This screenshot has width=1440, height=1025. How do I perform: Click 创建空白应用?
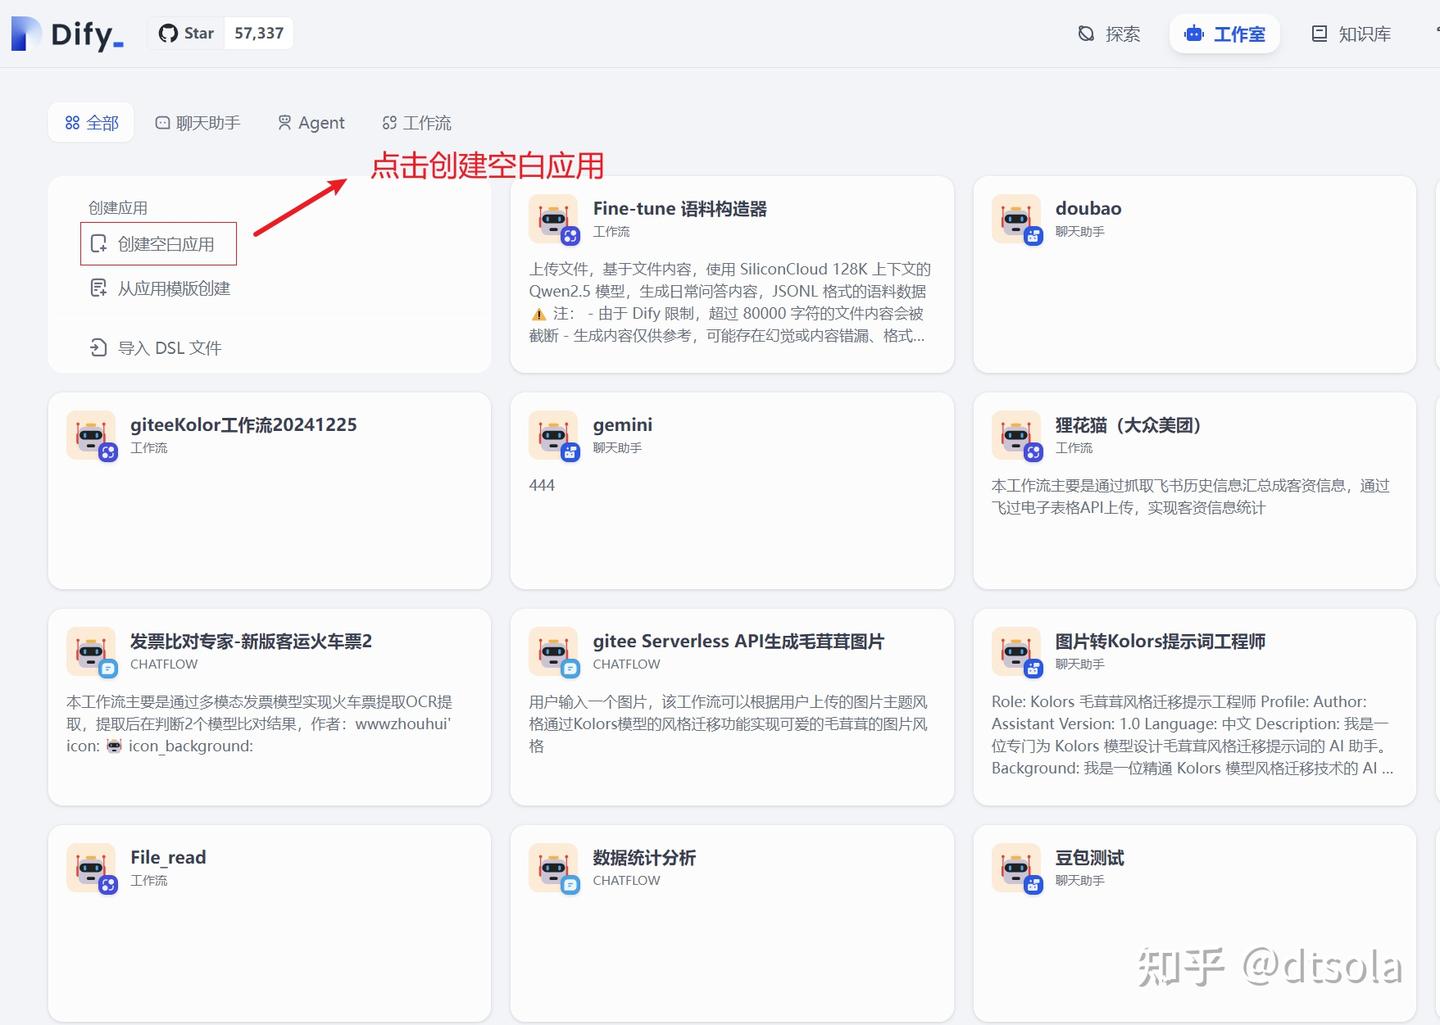158,244
